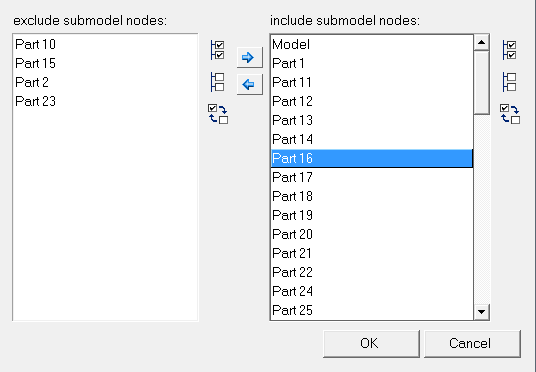The height and width of the screenshot is (372, 536).
Task: Move nodes left with blue arrow
Action: 250,84
